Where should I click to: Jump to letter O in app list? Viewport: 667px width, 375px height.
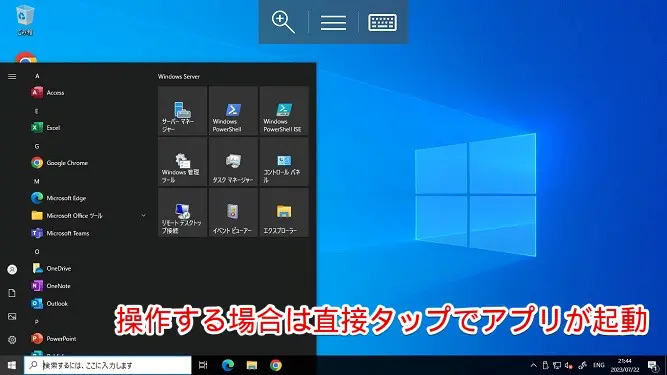click(x=37, y=251)
